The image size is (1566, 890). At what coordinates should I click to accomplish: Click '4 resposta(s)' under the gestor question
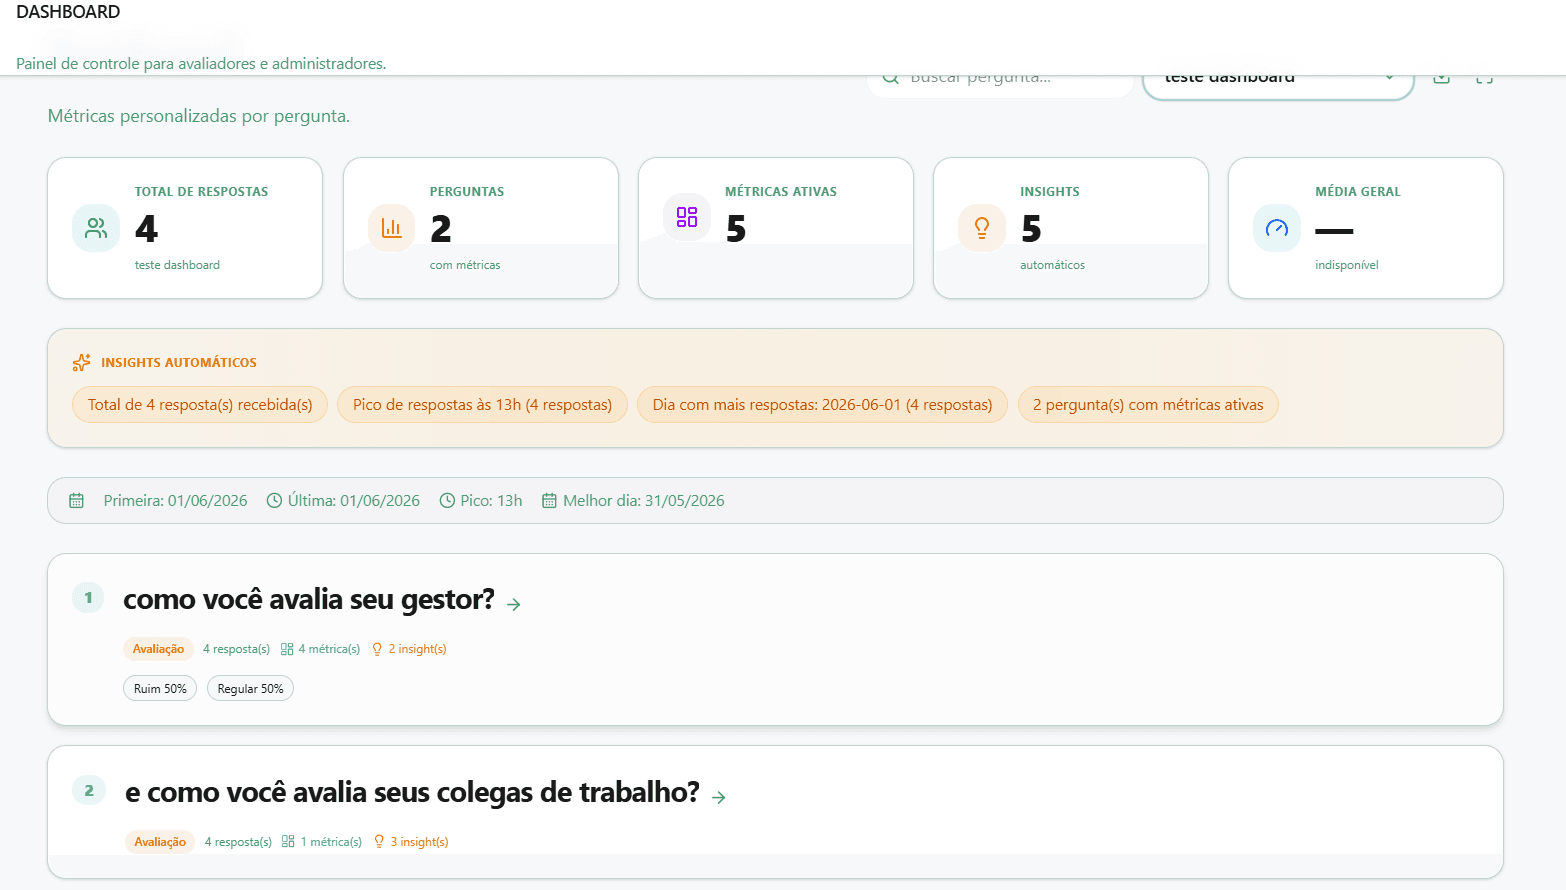[x=236, y=649]
